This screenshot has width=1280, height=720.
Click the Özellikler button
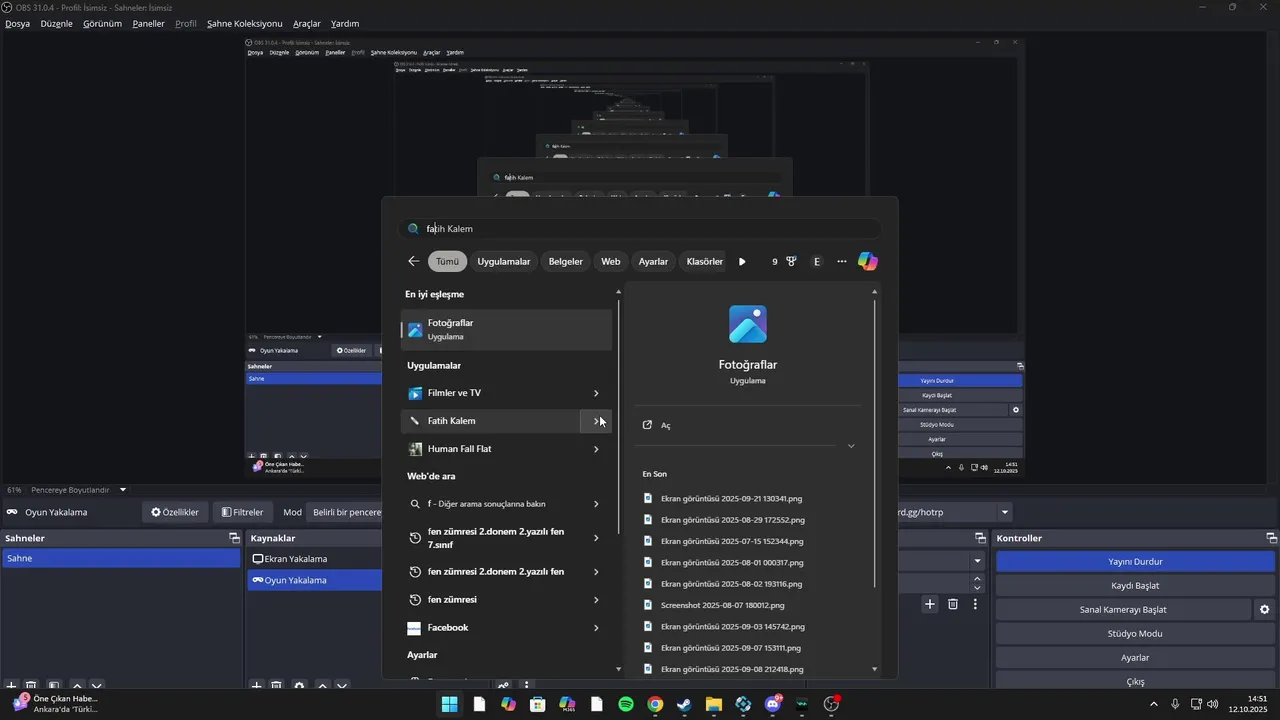[175, 512]
